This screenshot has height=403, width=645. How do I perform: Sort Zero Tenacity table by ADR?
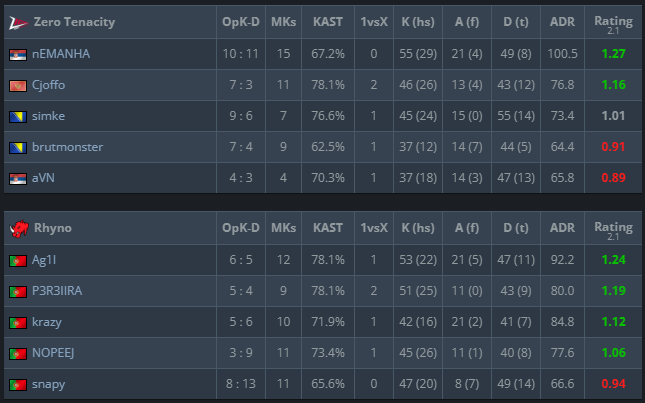563,22
